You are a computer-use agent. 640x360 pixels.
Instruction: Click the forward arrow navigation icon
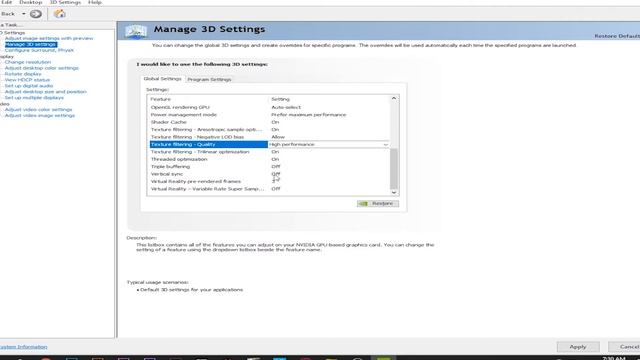36,14
